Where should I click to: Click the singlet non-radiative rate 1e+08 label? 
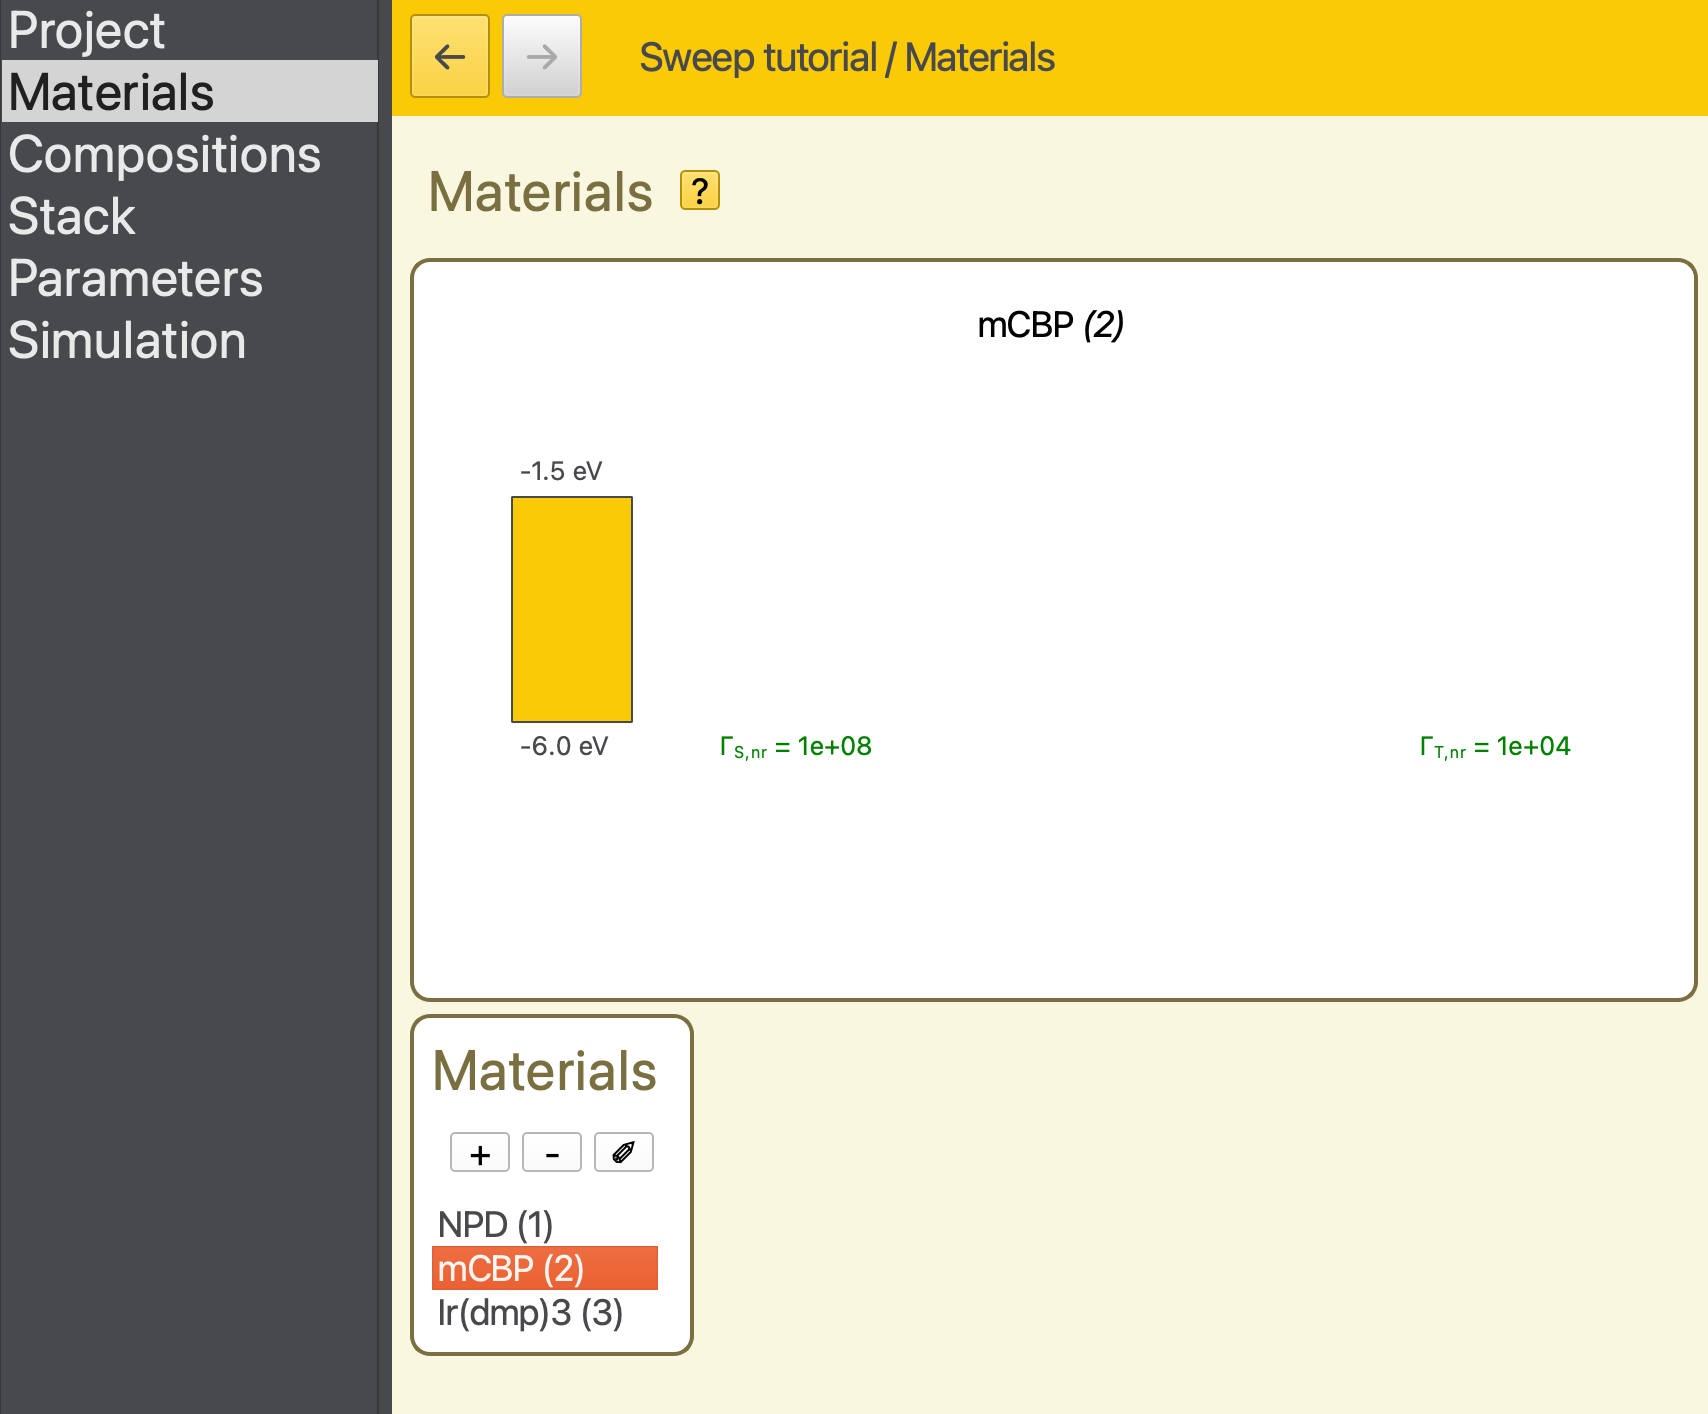[x=796, y=747]
